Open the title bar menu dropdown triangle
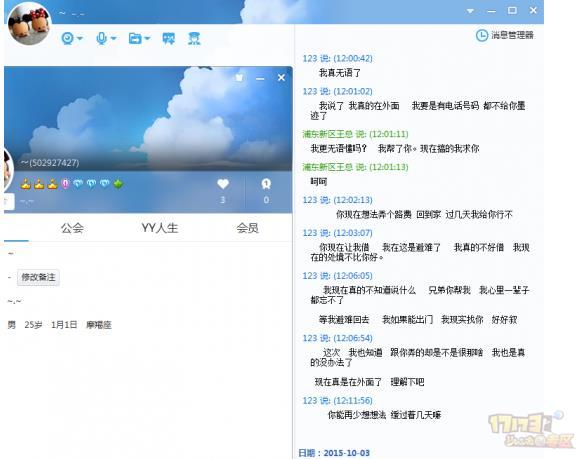Screen dimensions: 581x459 tap(470, 11)
